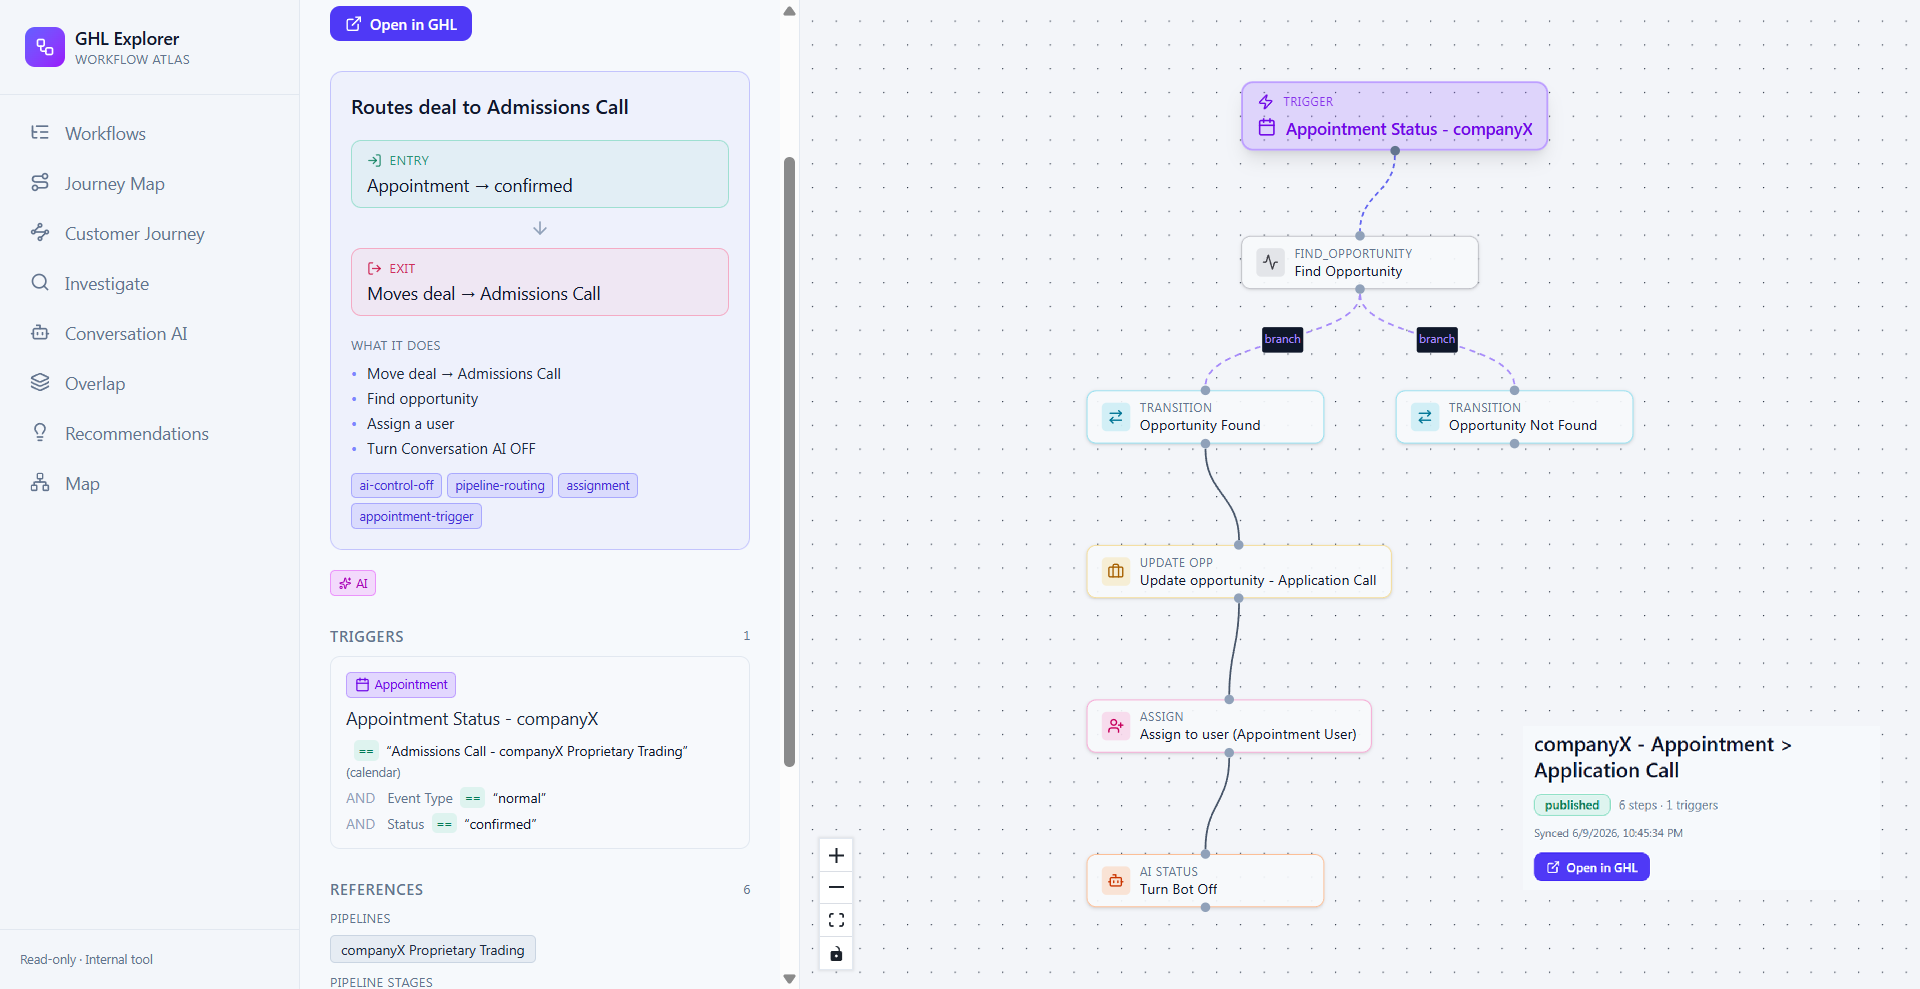The width and height of the screenshot is (1920, 989).
Task: Click the AI Status bot icon
Action: (1116, 880)
